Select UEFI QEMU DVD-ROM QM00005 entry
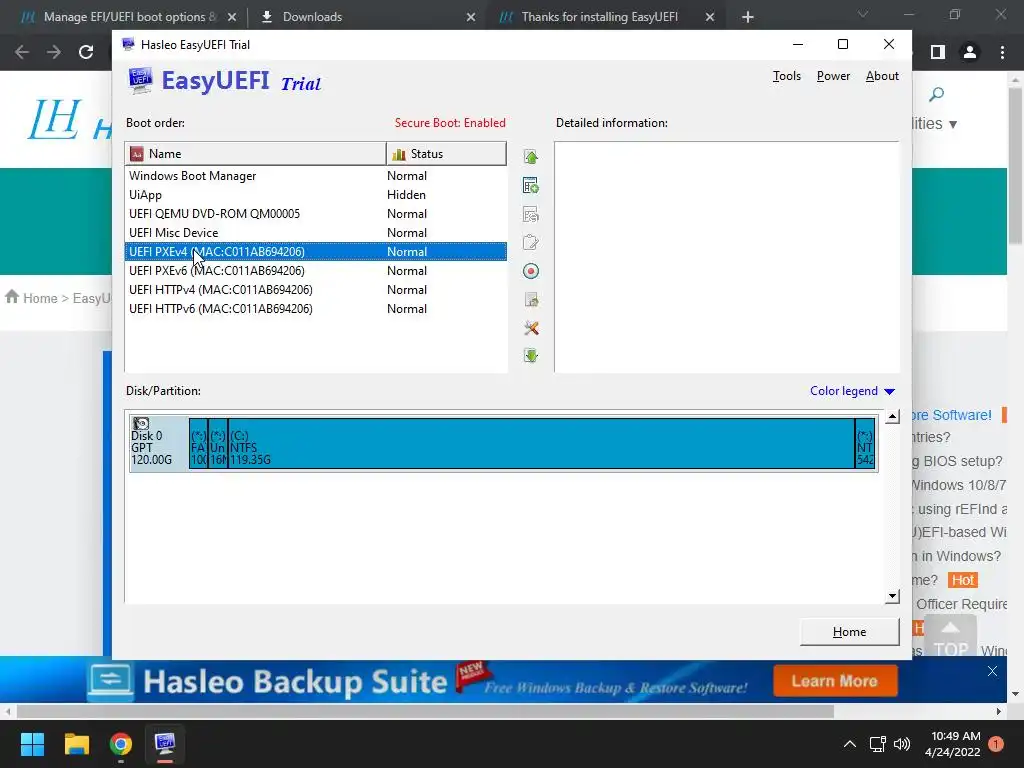The width and height of the screenshot is (1024, 768). coord(315,214)
